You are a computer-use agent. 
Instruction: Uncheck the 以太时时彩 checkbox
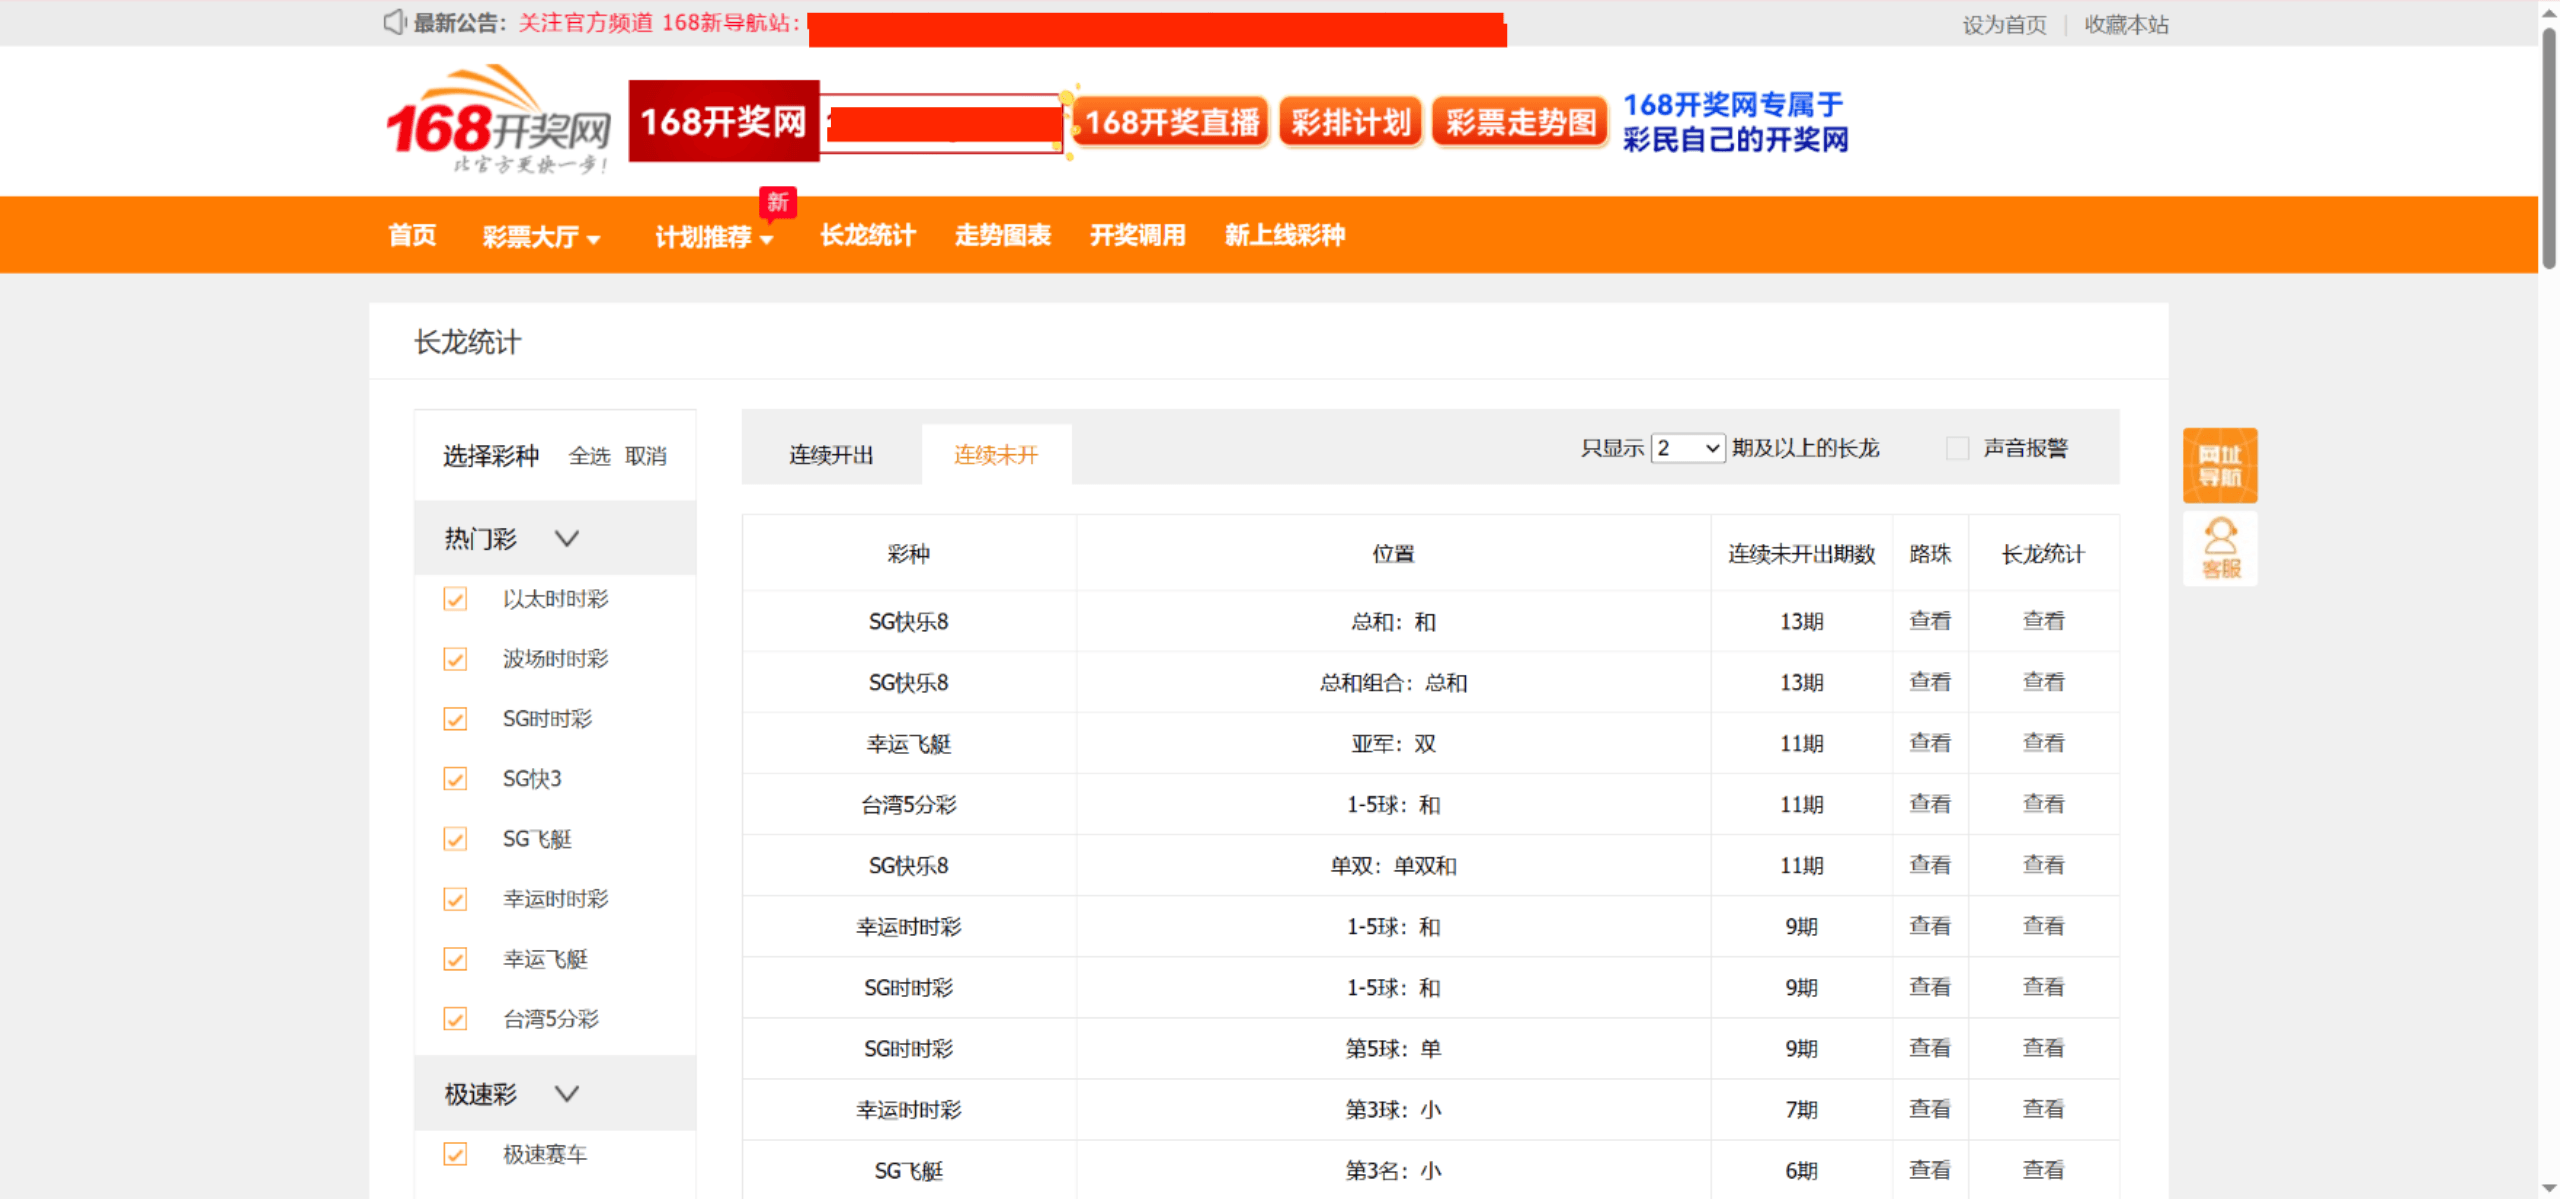click(455, 599)
